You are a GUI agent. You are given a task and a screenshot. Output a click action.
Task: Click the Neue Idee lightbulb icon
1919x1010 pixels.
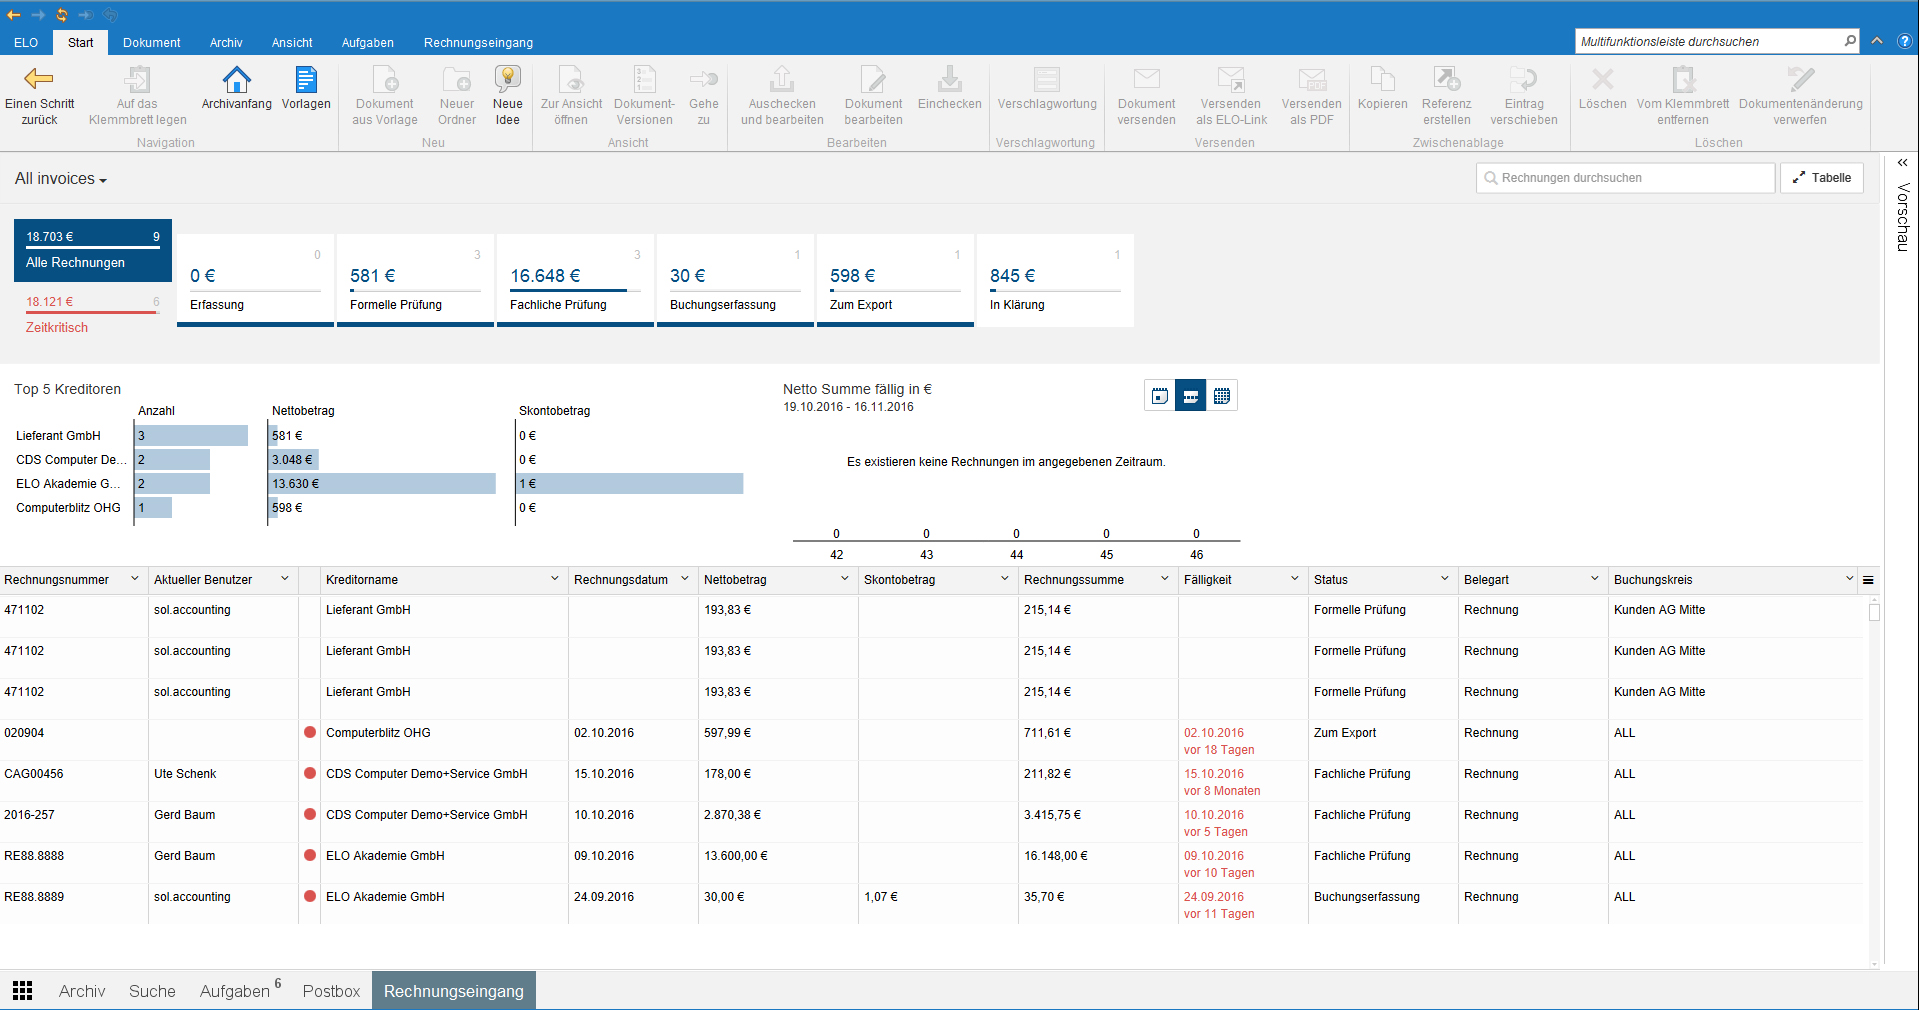pyautogui.click(x=507, y=80)
